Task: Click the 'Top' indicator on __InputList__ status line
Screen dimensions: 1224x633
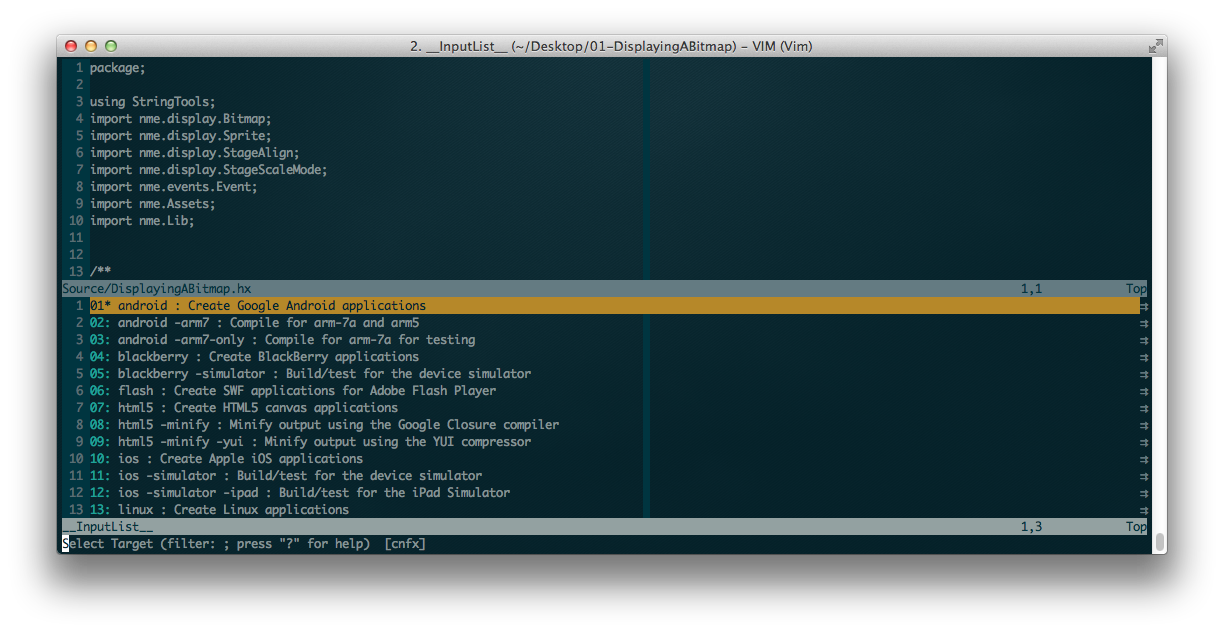Action: click(1136, 527)
